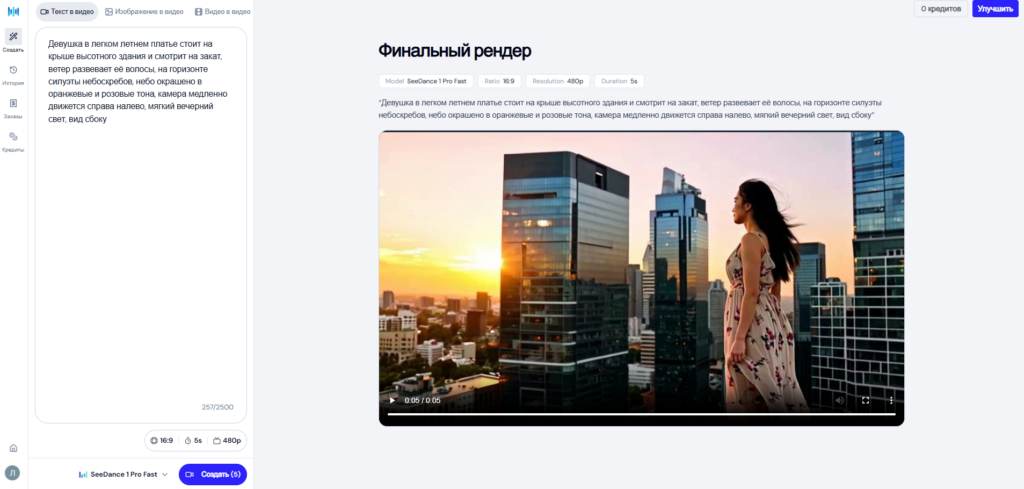
Task: Change the 5s duration setting
Action: (x=193, y=441)
